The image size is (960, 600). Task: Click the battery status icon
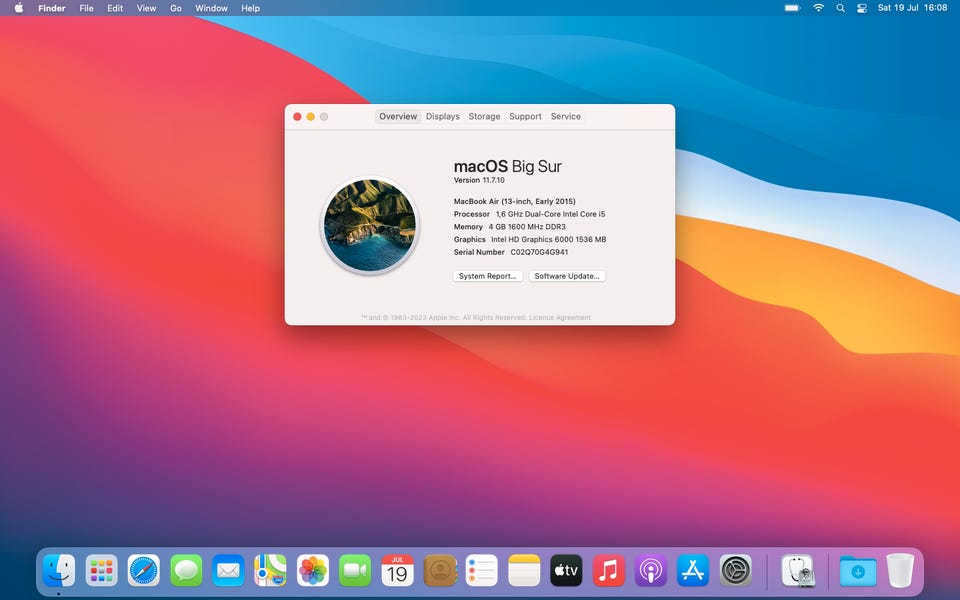(792, 8)
